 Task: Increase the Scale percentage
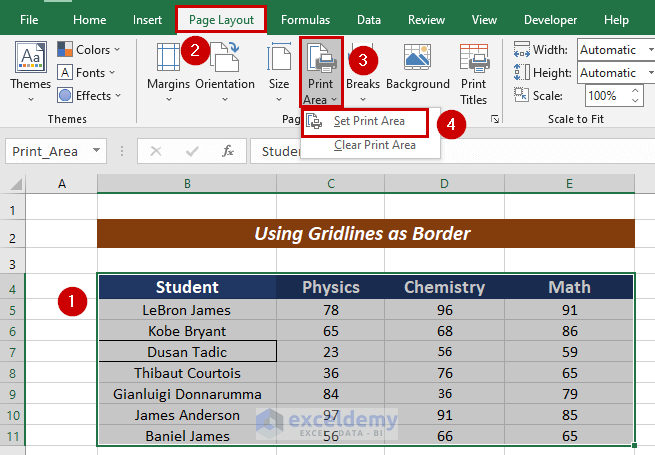[x=635, y=91]
